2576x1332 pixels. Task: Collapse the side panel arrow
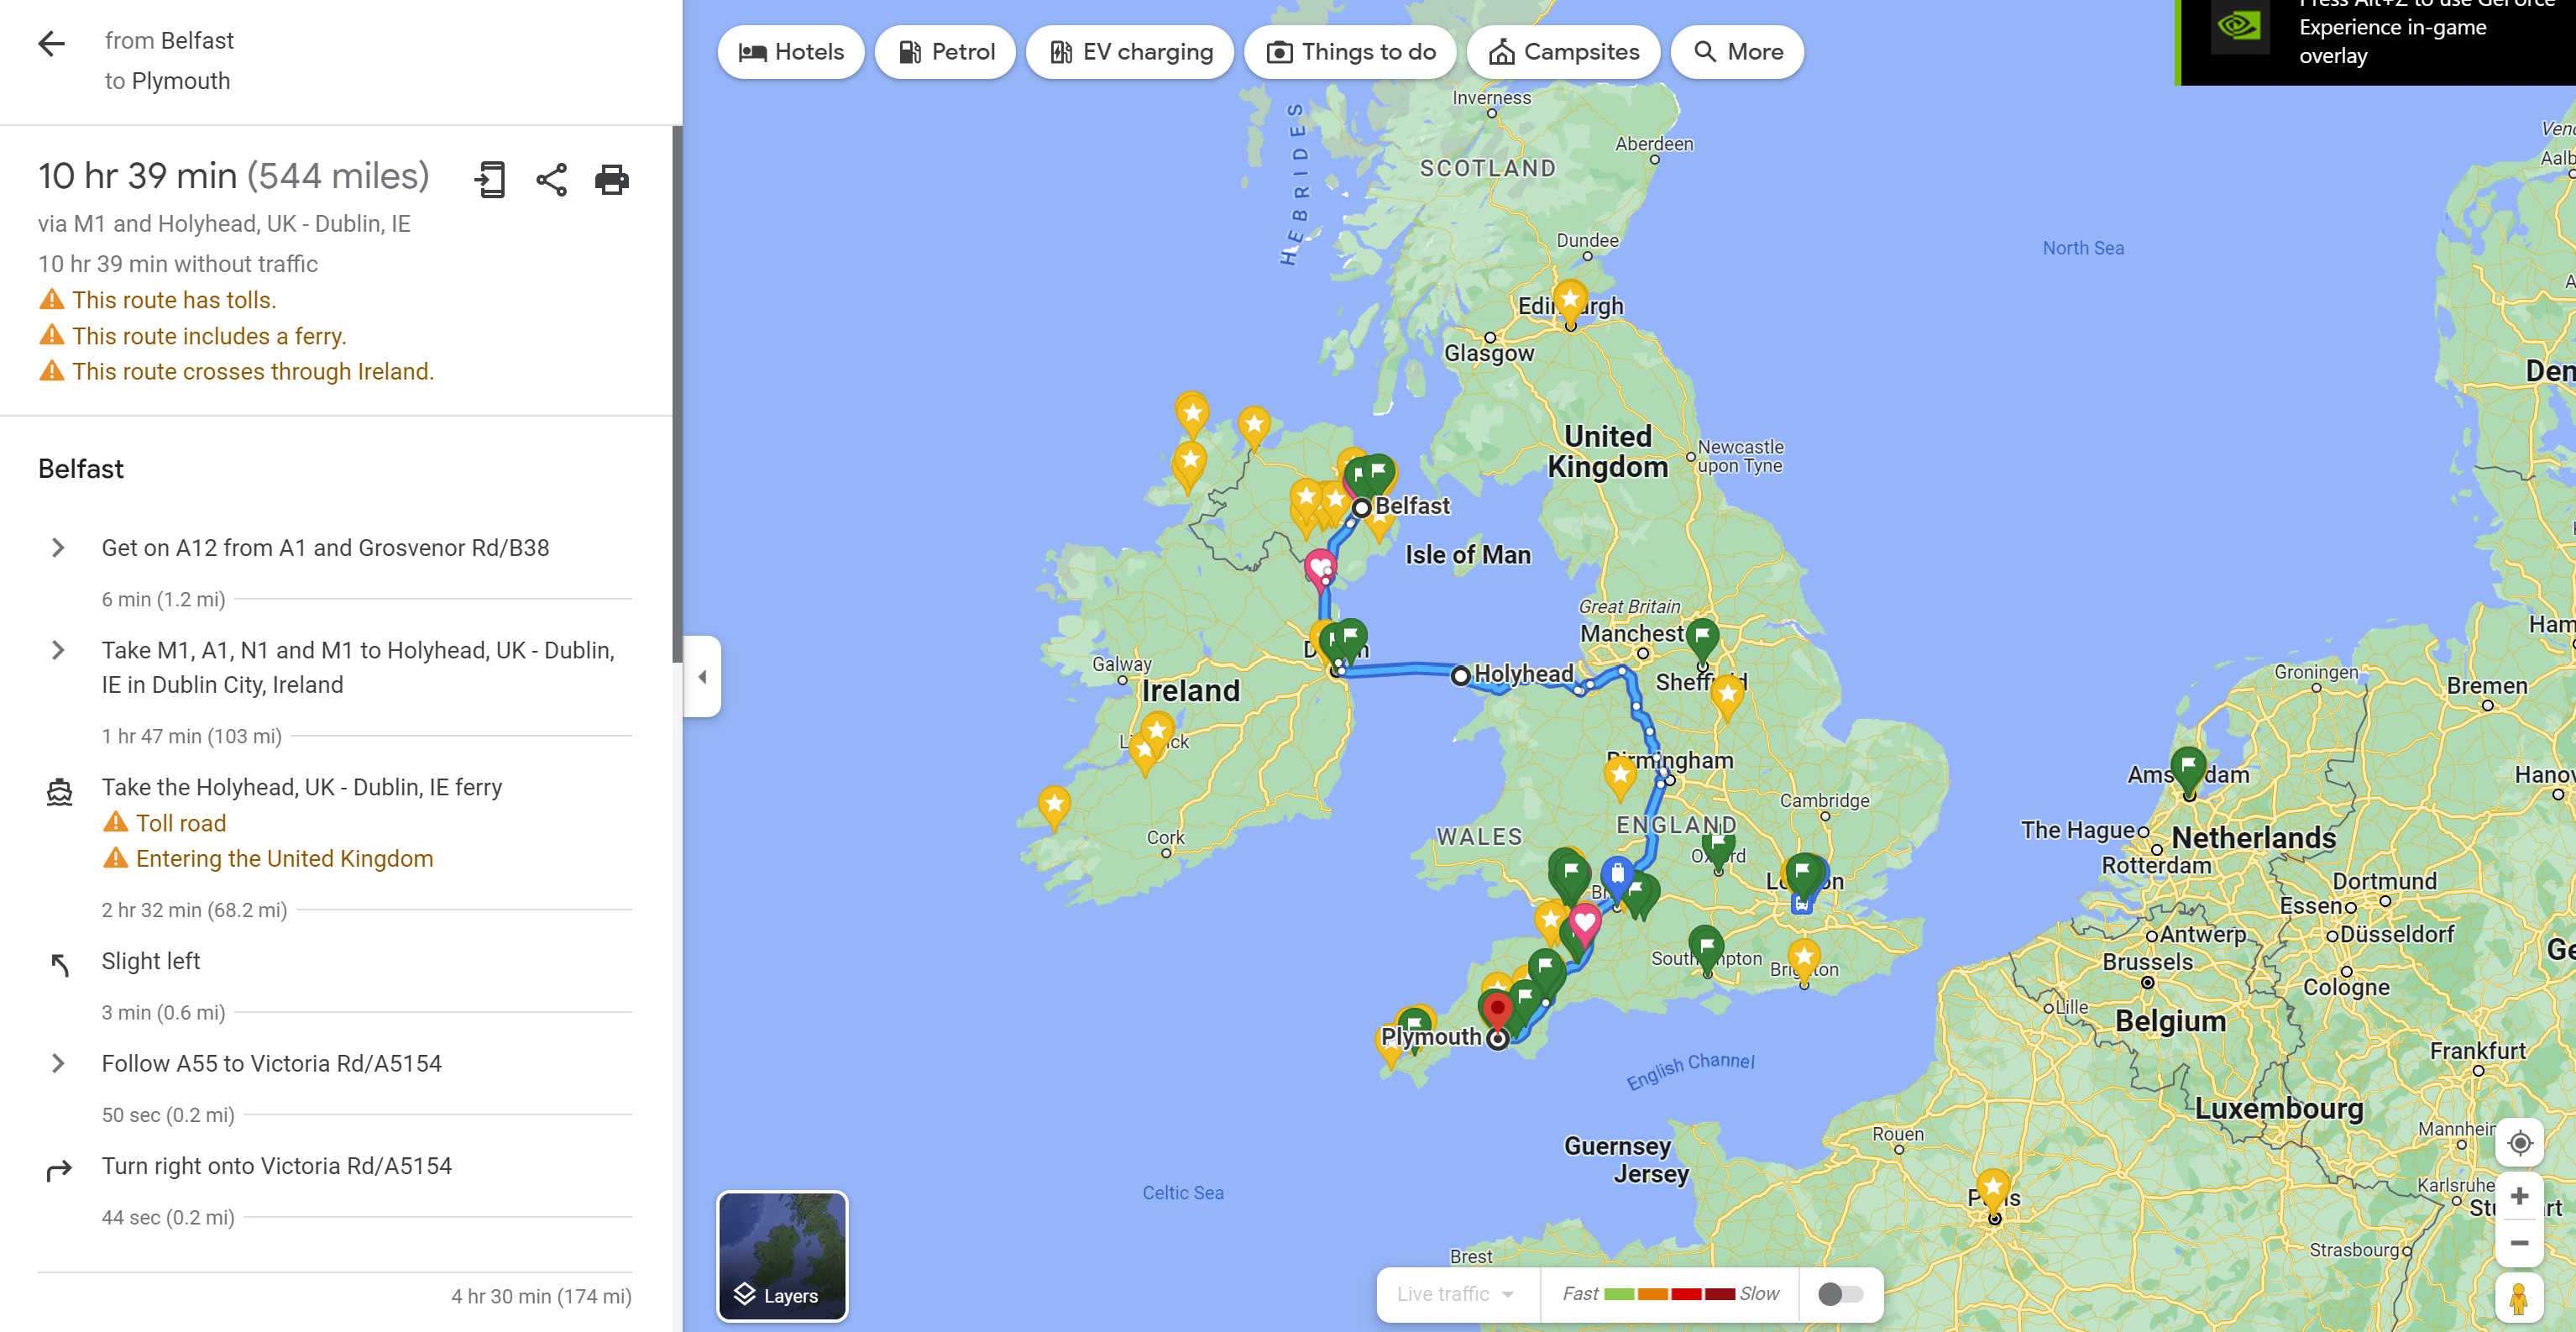point(702,676)
